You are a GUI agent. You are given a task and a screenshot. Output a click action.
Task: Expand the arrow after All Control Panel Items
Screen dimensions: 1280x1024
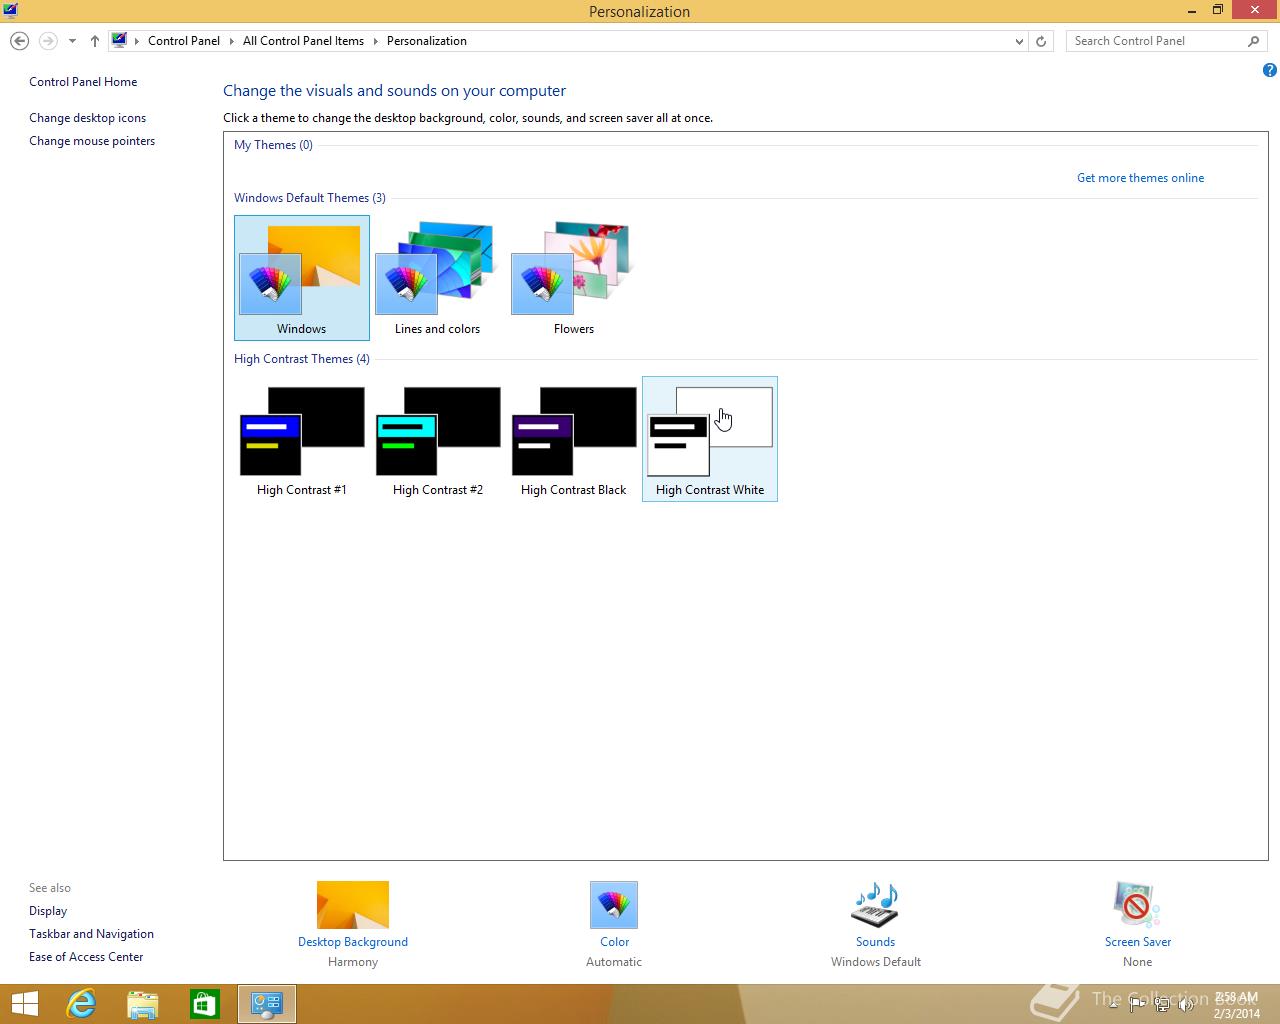[376, 41]
